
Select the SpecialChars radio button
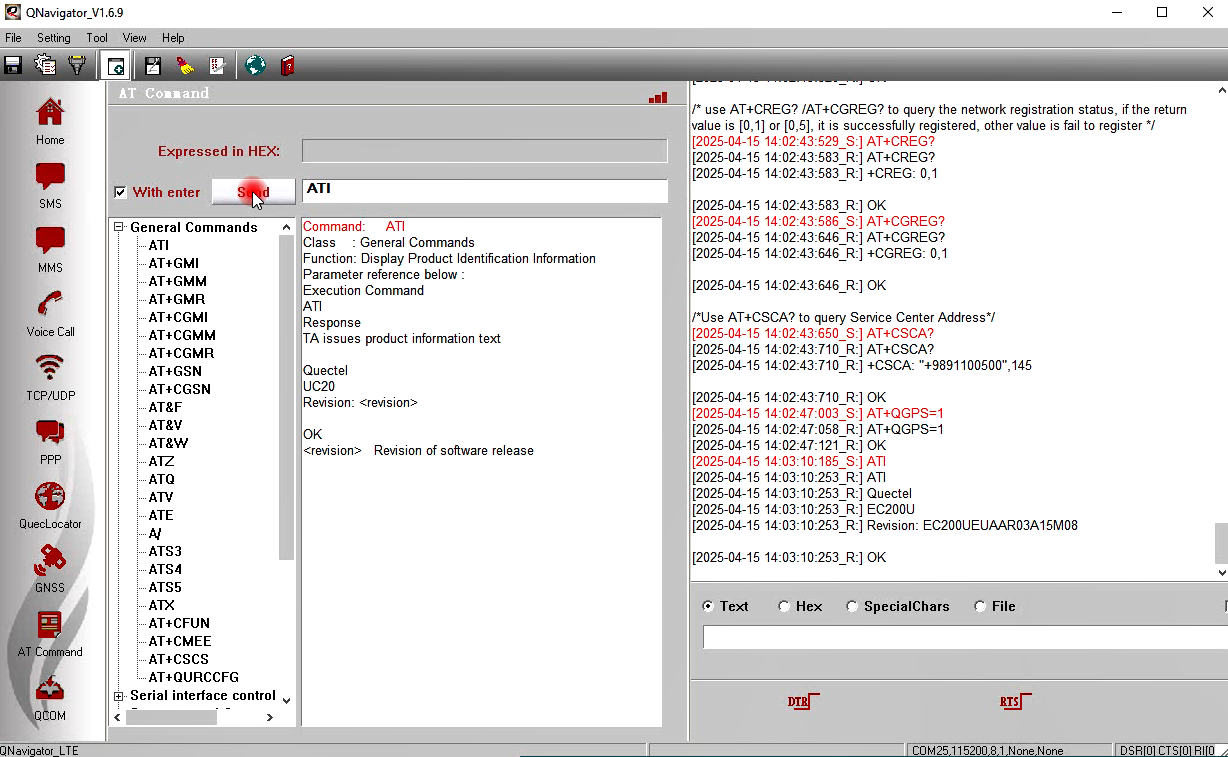pyautogui.click(x=852, y=606)
